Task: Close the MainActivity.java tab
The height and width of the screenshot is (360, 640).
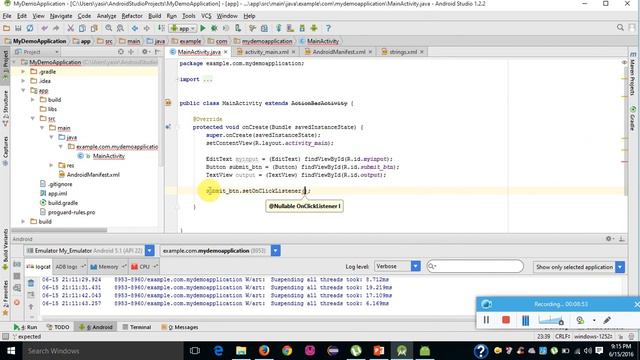Action: (225, 52)
